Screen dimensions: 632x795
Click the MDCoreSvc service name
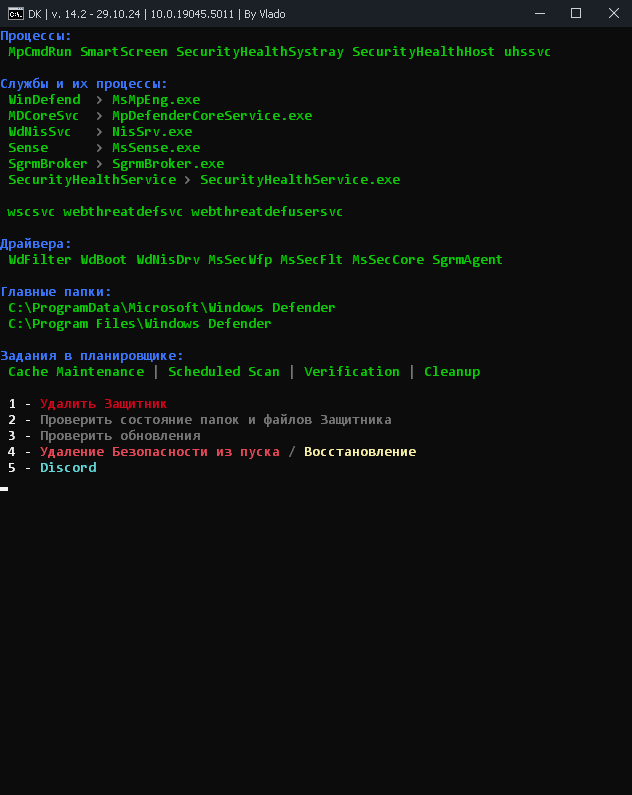point(44,116)
